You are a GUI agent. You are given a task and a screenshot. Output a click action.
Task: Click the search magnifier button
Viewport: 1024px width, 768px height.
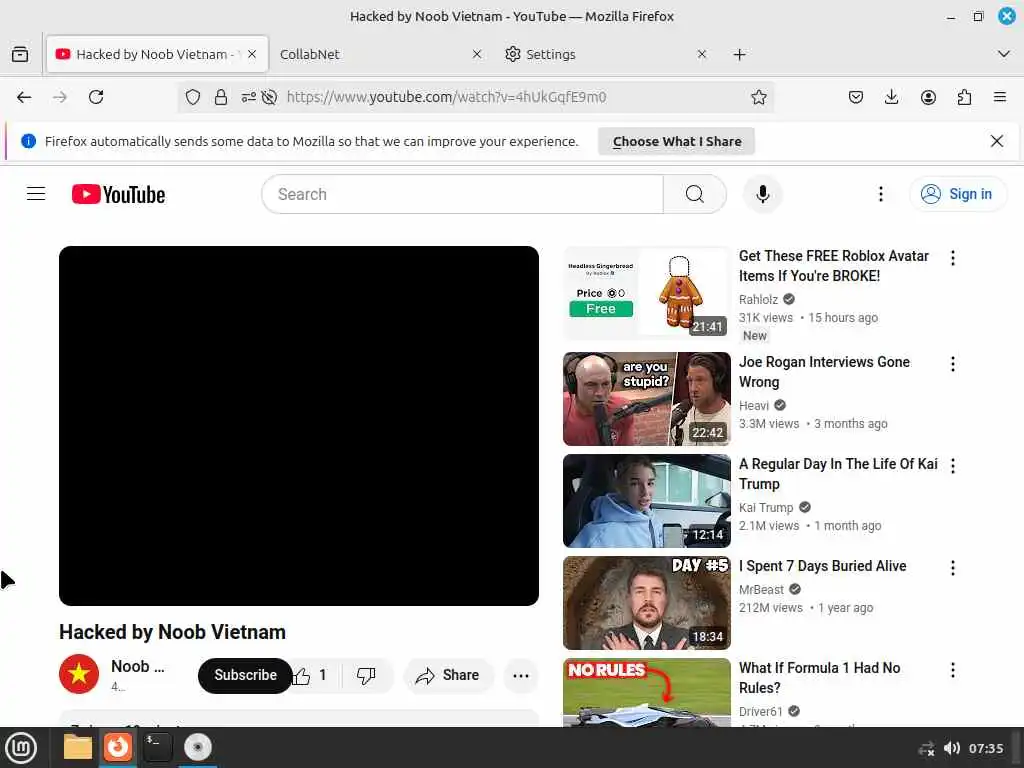(x=695, y=194)
